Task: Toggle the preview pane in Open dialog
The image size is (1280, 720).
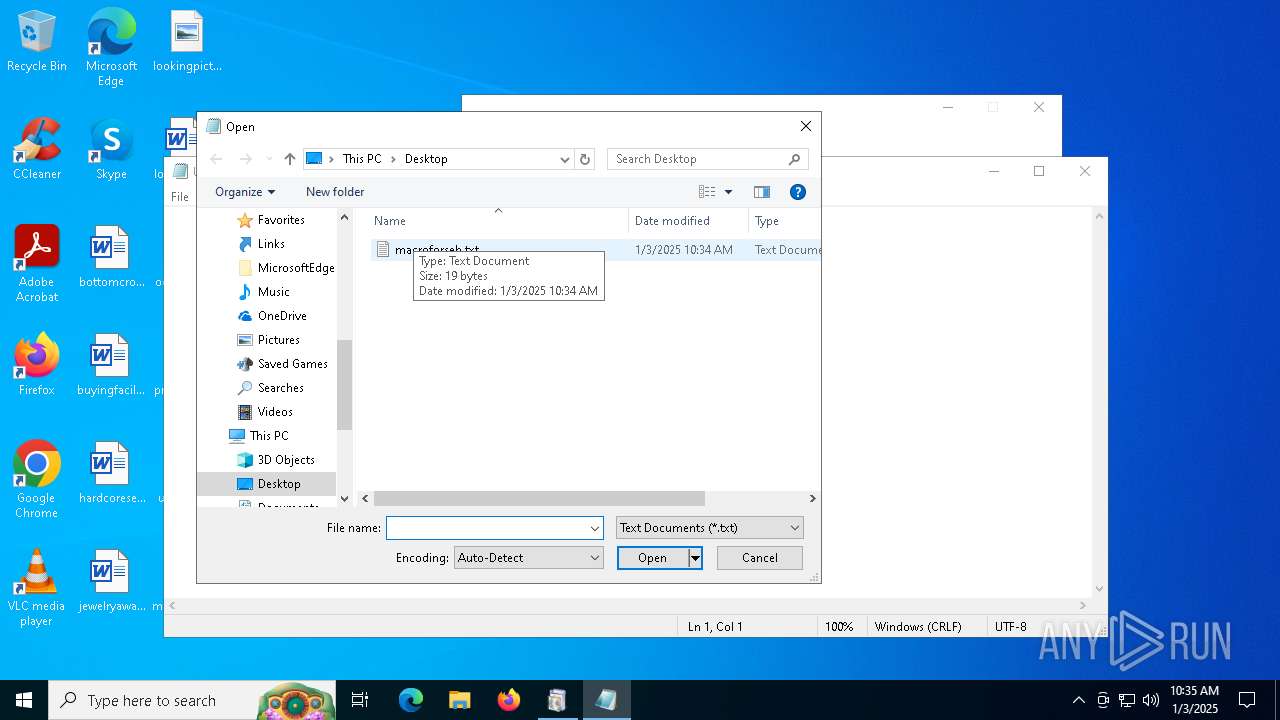Action: pos(762,192)
